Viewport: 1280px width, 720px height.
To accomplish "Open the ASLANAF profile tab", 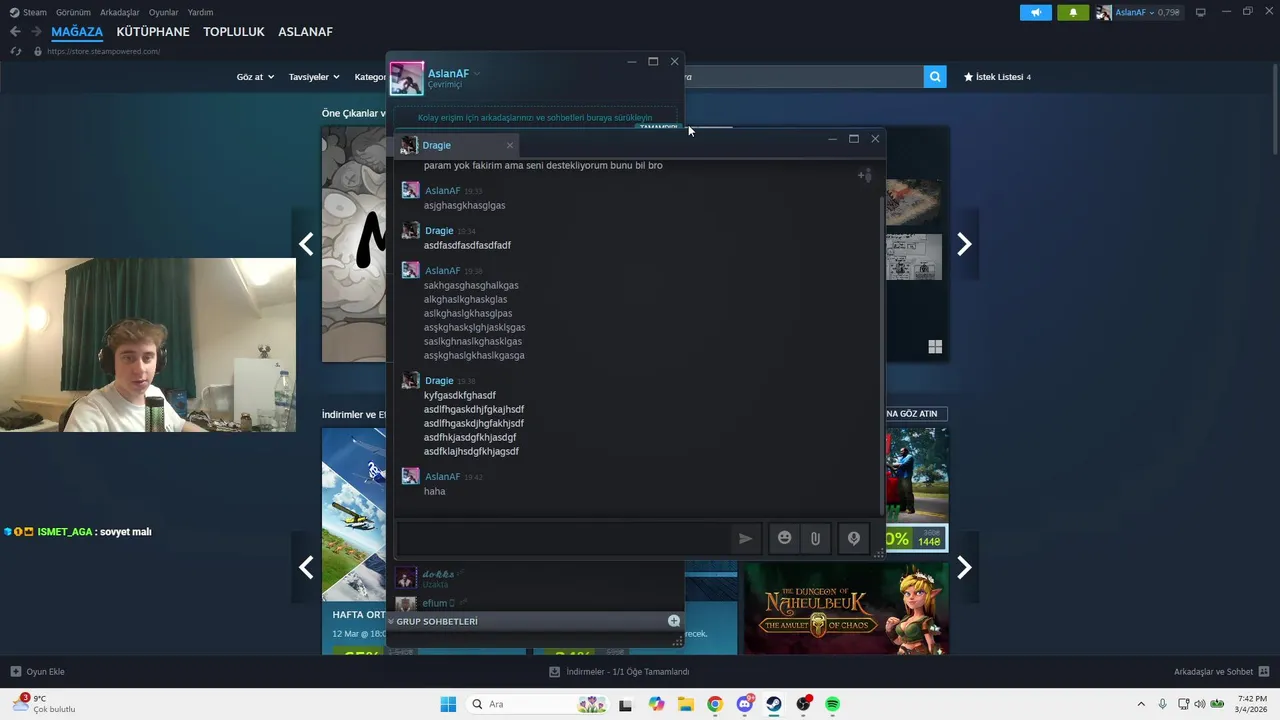I will click(305, 32).
